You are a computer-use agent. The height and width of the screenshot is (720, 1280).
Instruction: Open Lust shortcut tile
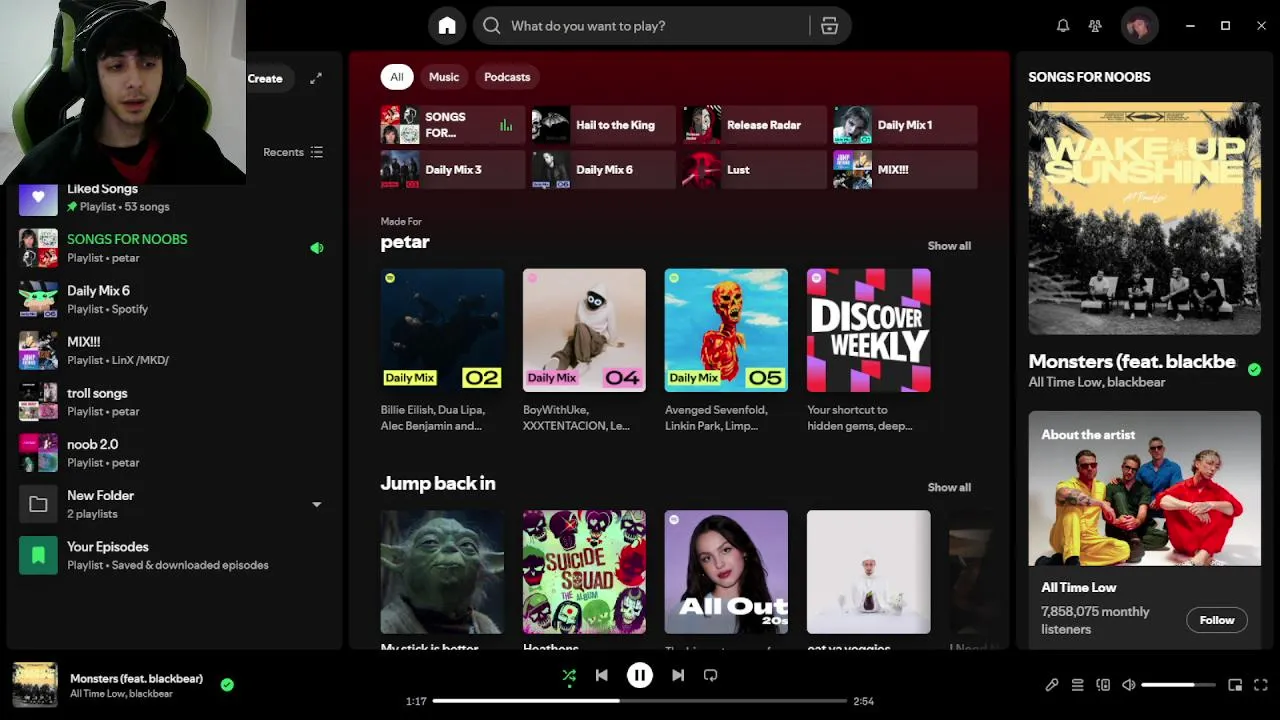pos(754,170)
